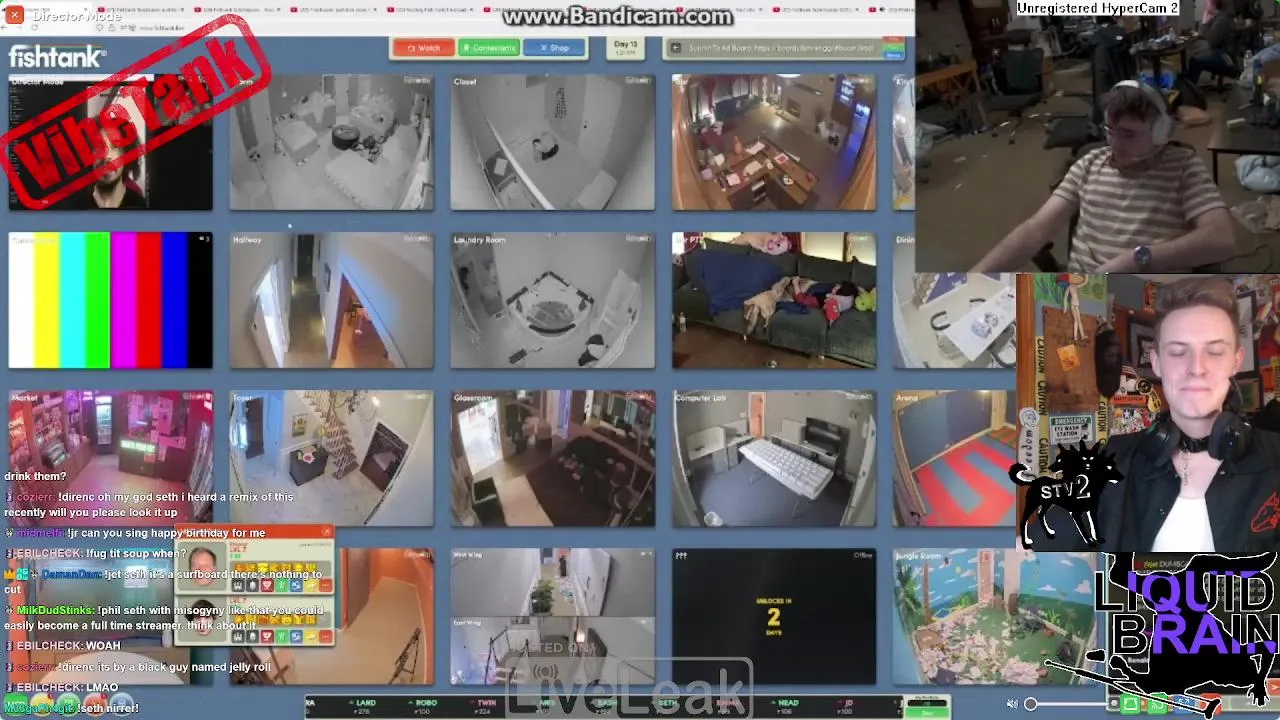Viewport: 1280px width, 720px height.
Task: Click the "UNLOCKS IN 2 DAYS" text
Action: click(773, 617)
